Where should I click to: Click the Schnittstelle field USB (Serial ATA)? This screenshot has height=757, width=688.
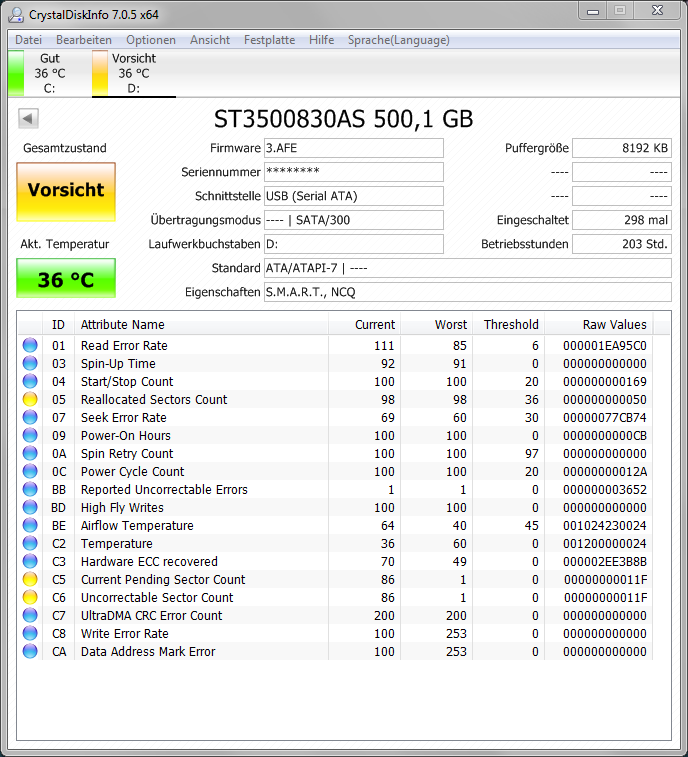(x=353, y=196)
